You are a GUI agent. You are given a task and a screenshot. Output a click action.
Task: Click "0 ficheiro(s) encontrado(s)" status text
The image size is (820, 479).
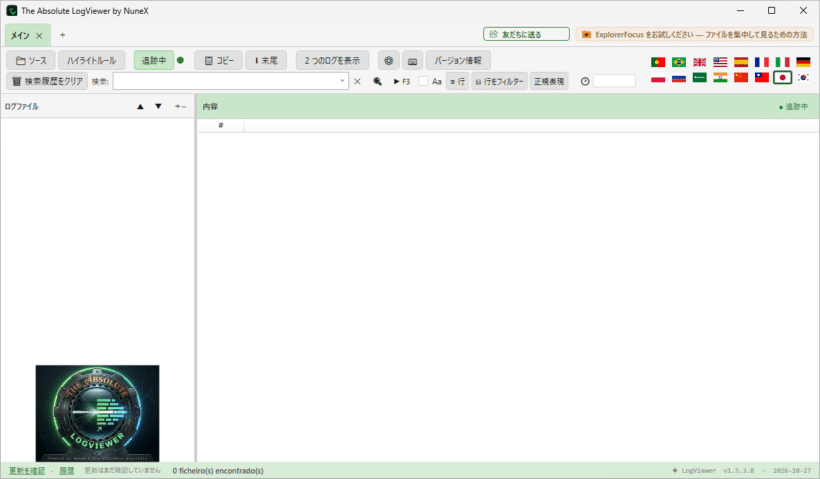coord(218,471)
